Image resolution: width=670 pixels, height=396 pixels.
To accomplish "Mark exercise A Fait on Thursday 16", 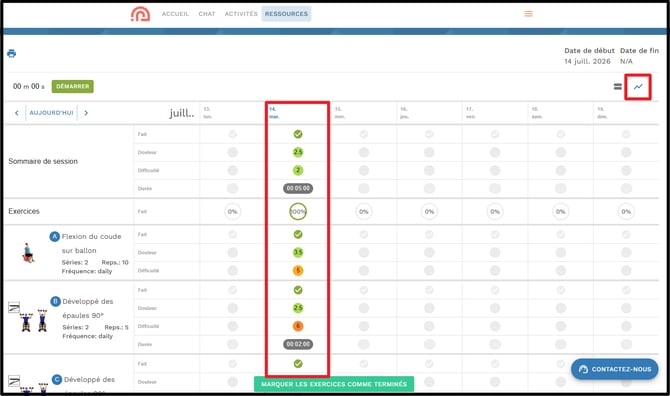I will (x=429, y=234).
